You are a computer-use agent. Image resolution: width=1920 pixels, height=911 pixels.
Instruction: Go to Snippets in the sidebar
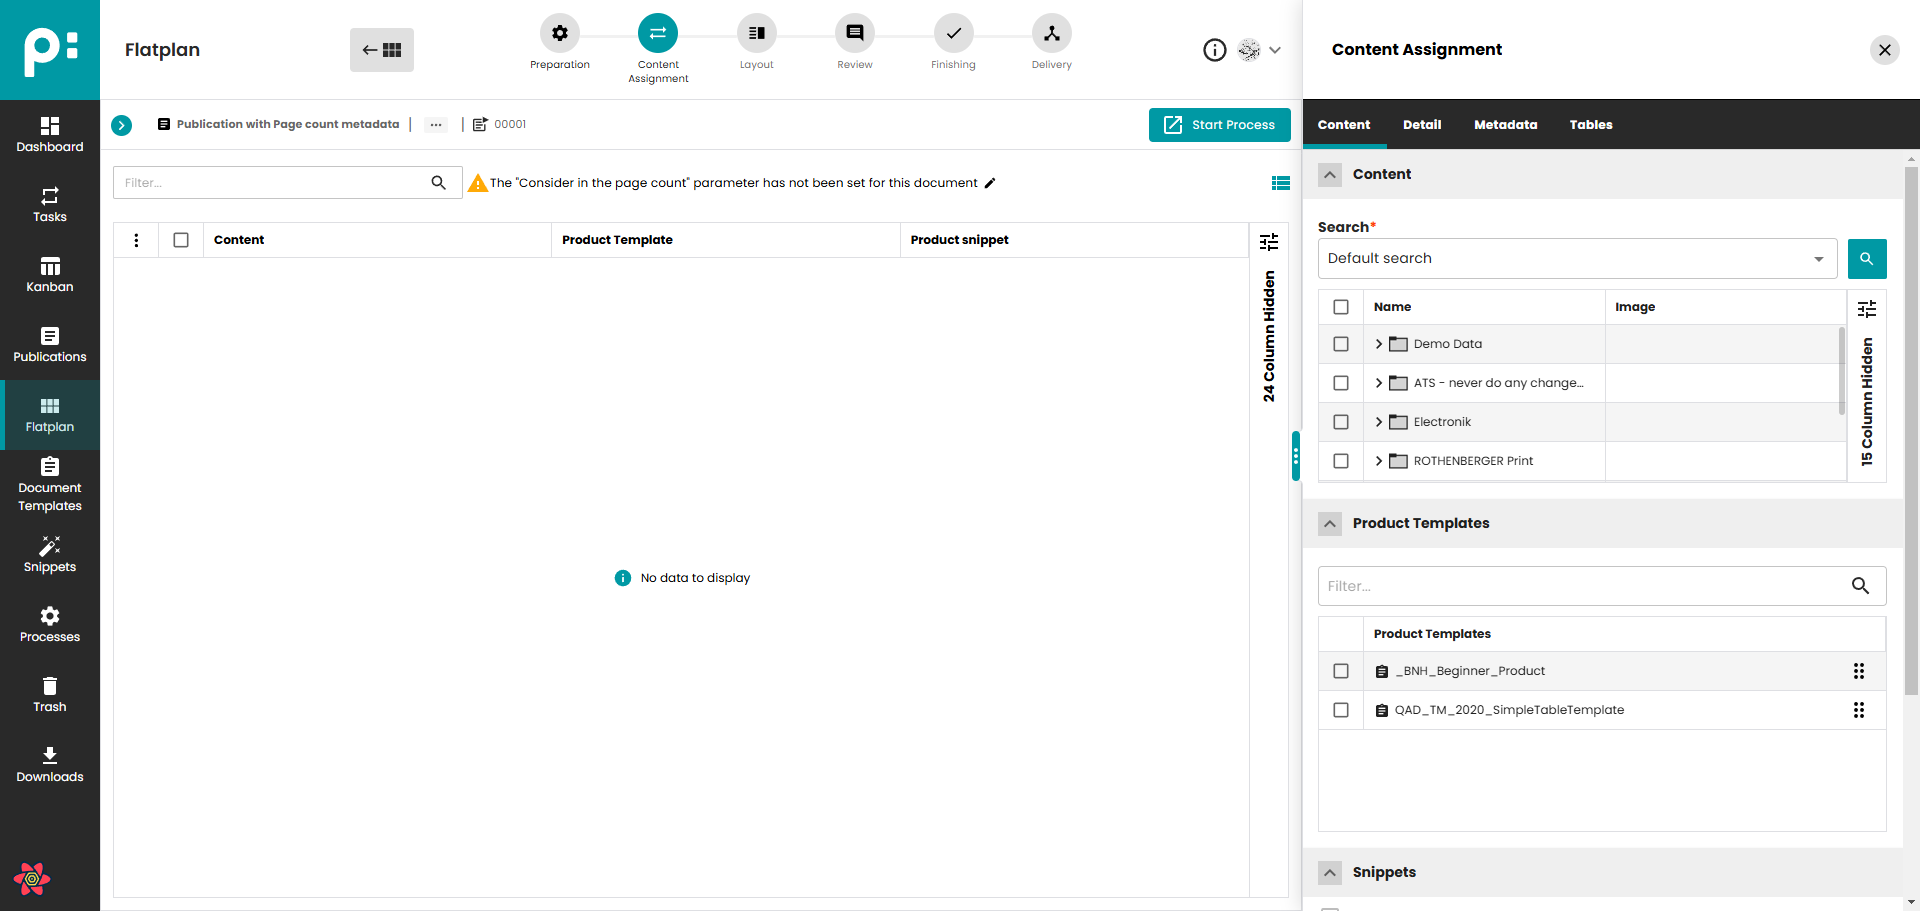tap(49, 554)
